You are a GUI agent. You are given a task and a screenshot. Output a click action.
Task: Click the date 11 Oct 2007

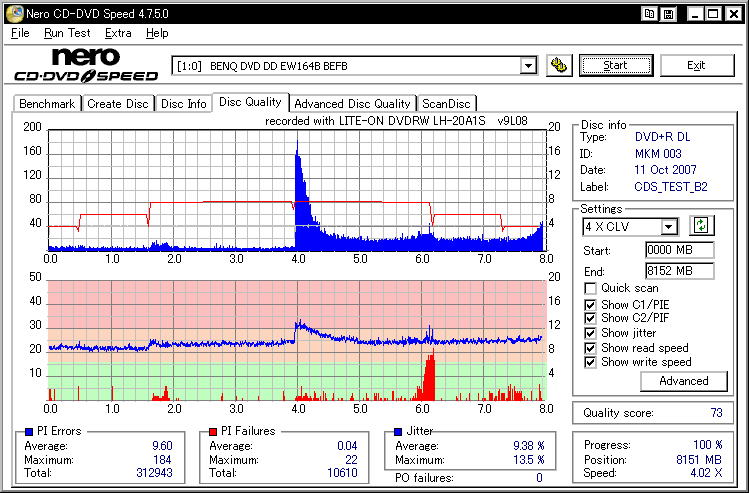[x=665, y=170]
